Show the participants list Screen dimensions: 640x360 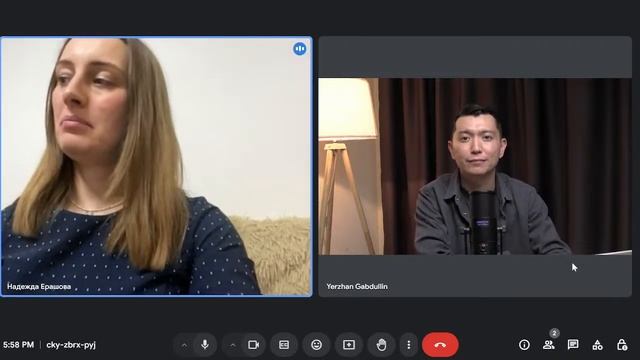coord(549,345)
